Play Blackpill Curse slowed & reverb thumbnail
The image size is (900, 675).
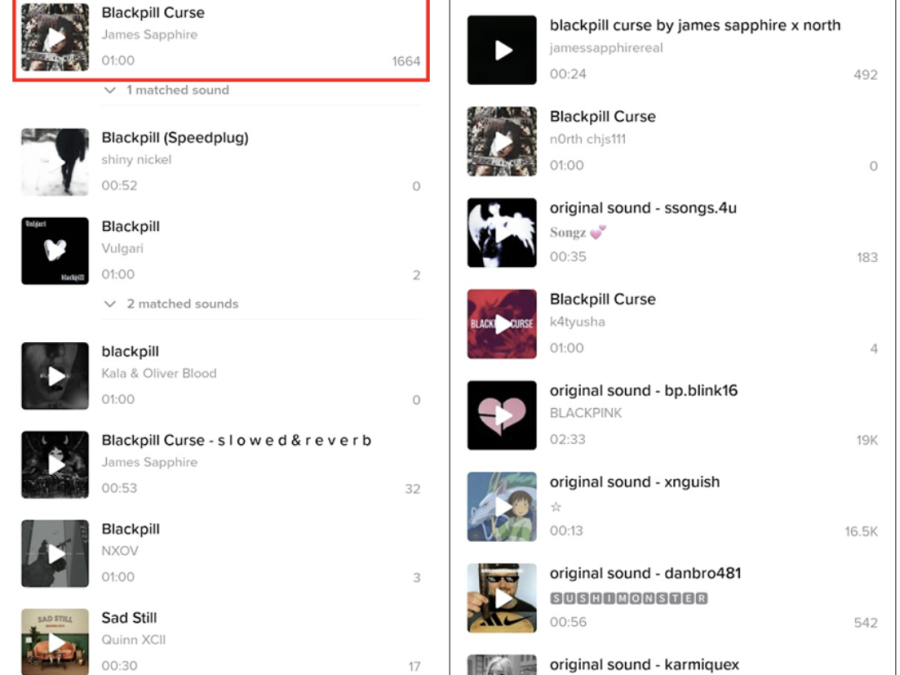[55, 465]
